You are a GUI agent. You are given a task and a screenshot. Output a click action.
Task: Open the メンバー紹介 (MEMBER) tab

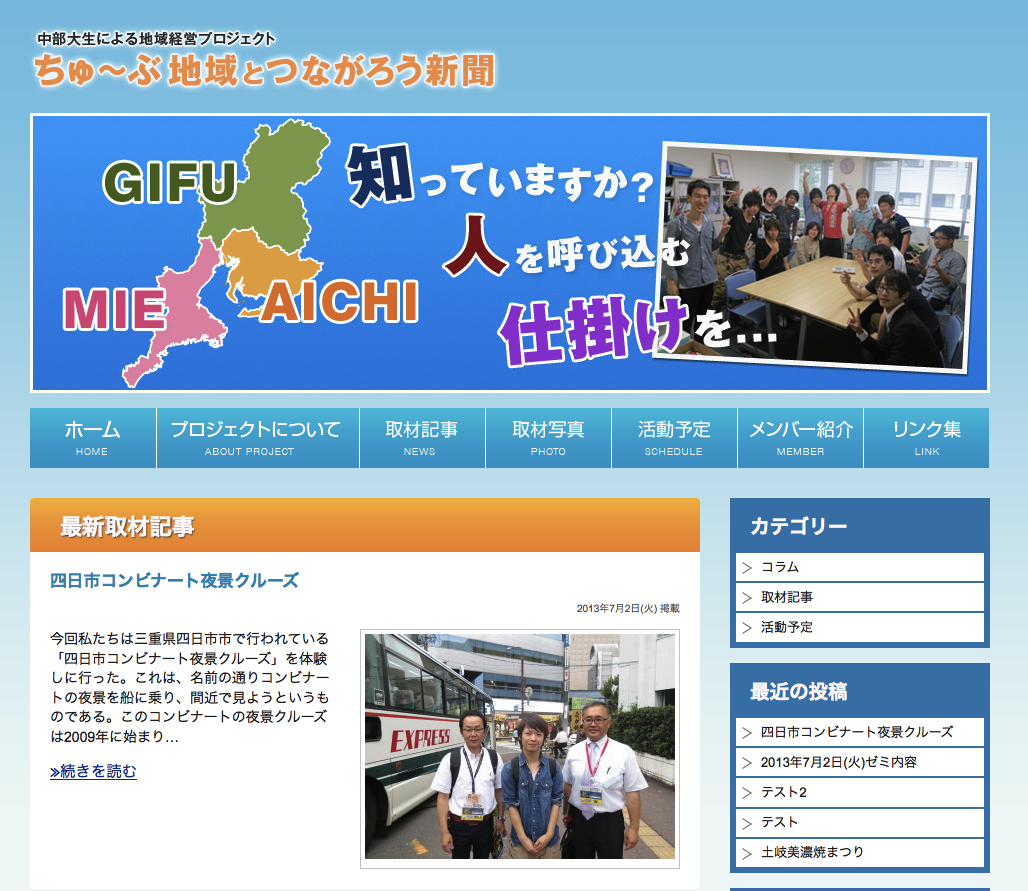click(800, 438)
